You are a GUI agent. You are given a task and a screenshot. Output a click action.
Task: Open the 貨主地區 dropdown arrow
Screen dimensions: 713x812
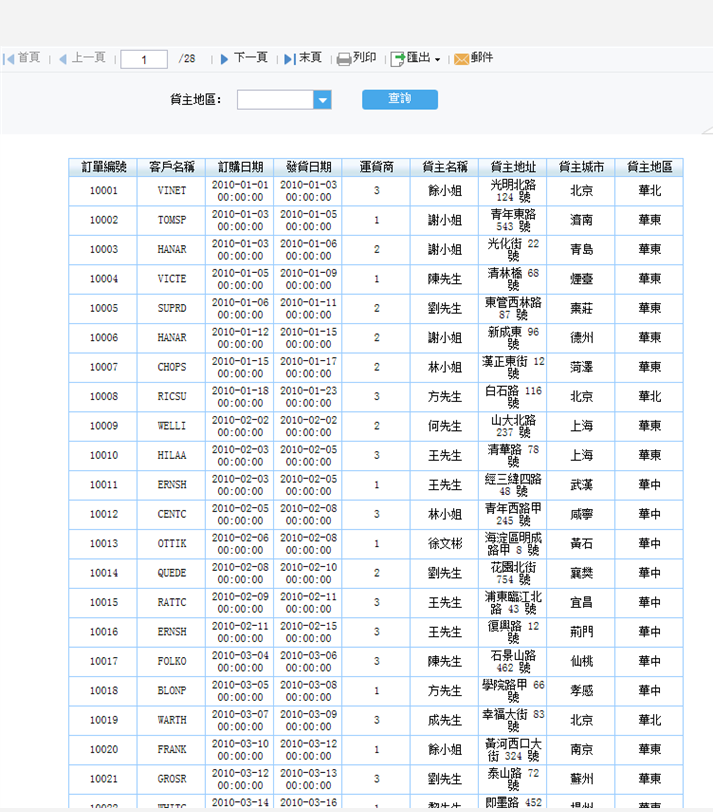pyautogui.click(x=322, y=100)
